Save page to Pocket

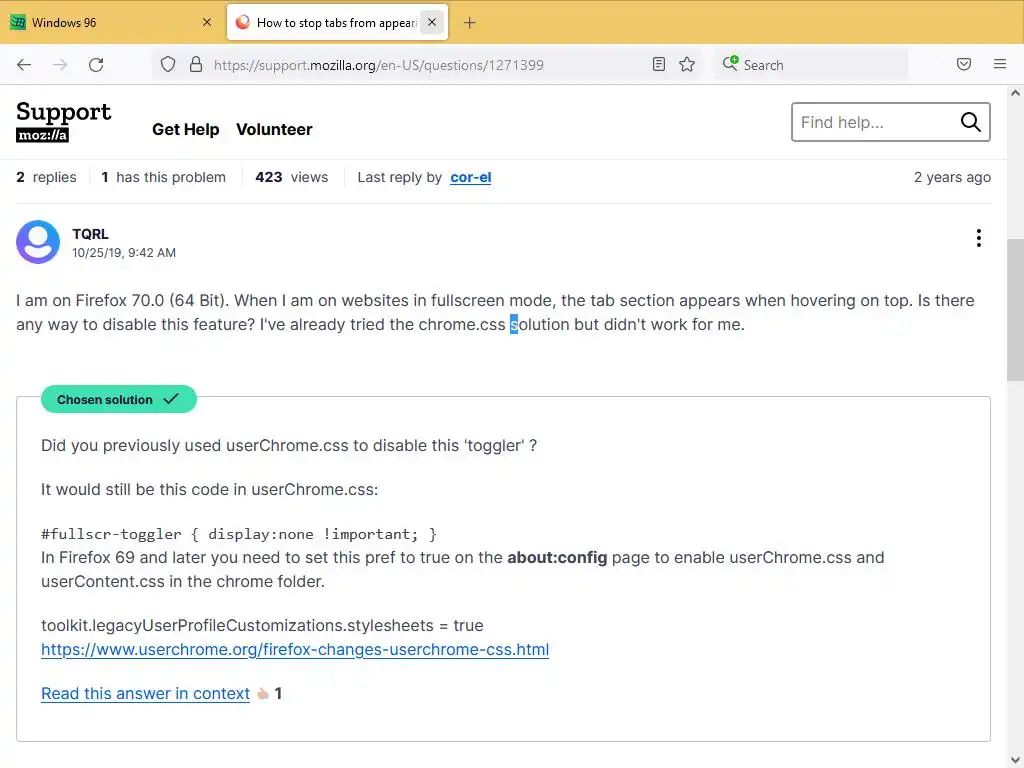pos(964,64)
